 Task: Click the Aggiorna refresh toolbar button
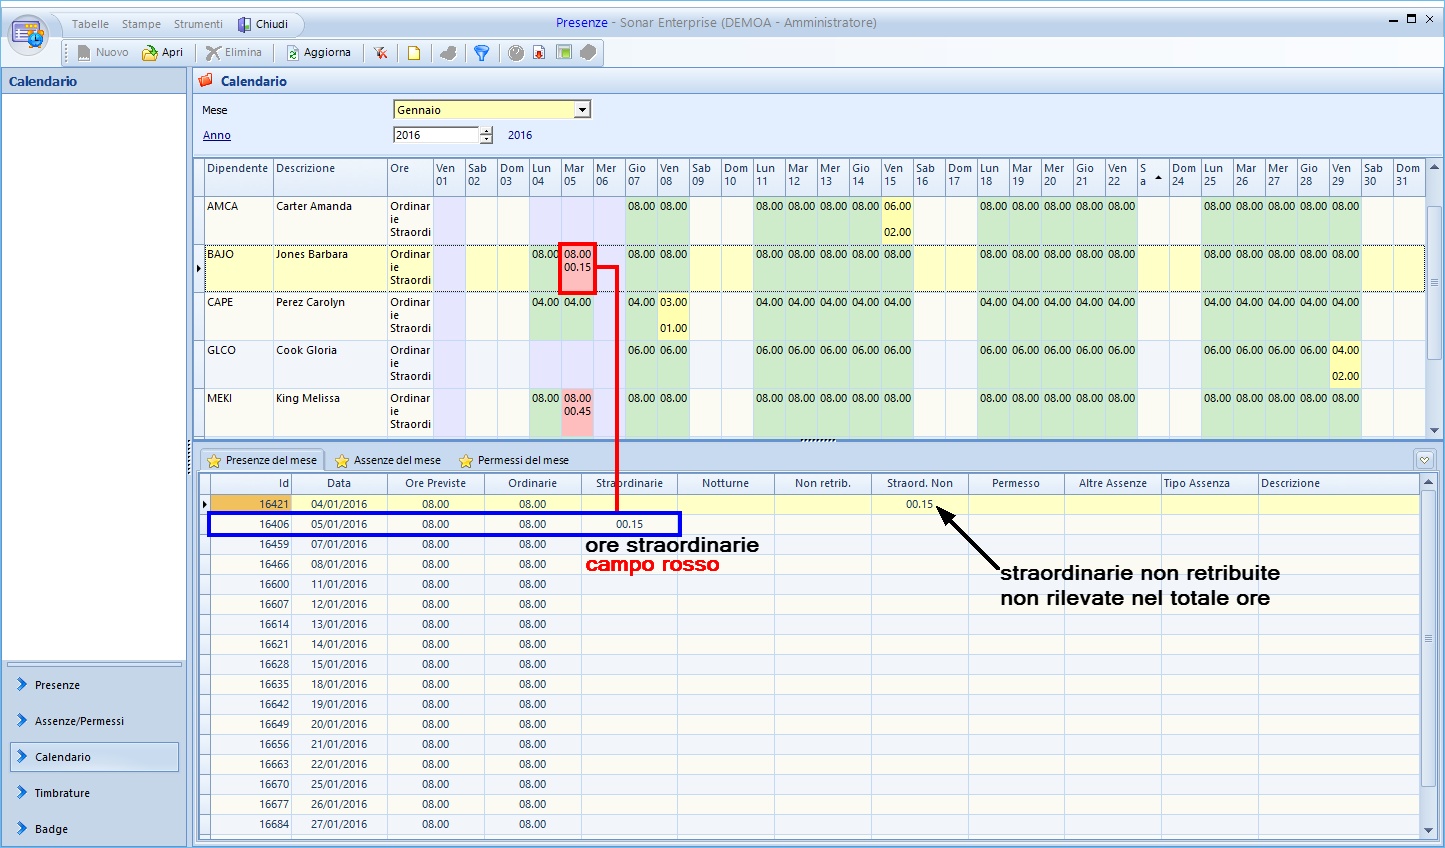pyautogui.click(x=318, y=53)
